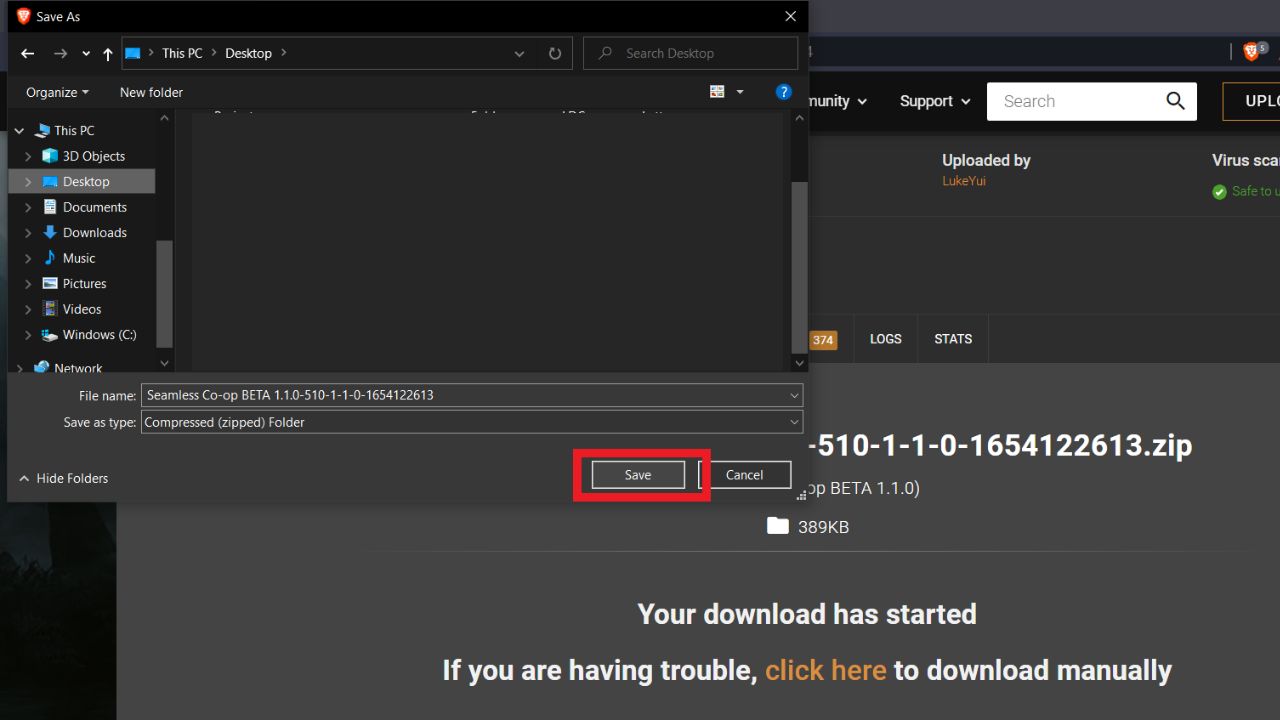Click the Up one level arrow
The width and height of the screenshot is (1280, 720).
[x=108, y=54]
